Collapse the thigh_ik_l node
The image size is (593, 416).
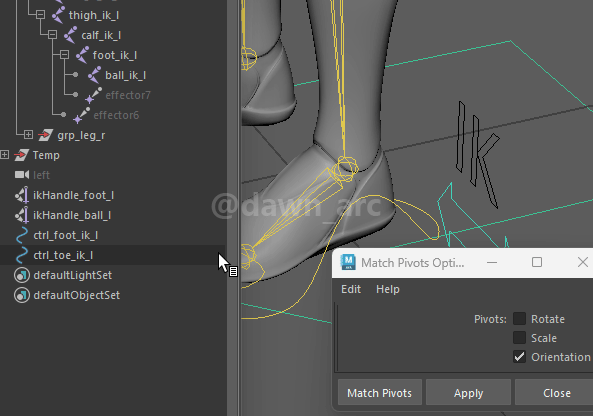tap(40, 15)
